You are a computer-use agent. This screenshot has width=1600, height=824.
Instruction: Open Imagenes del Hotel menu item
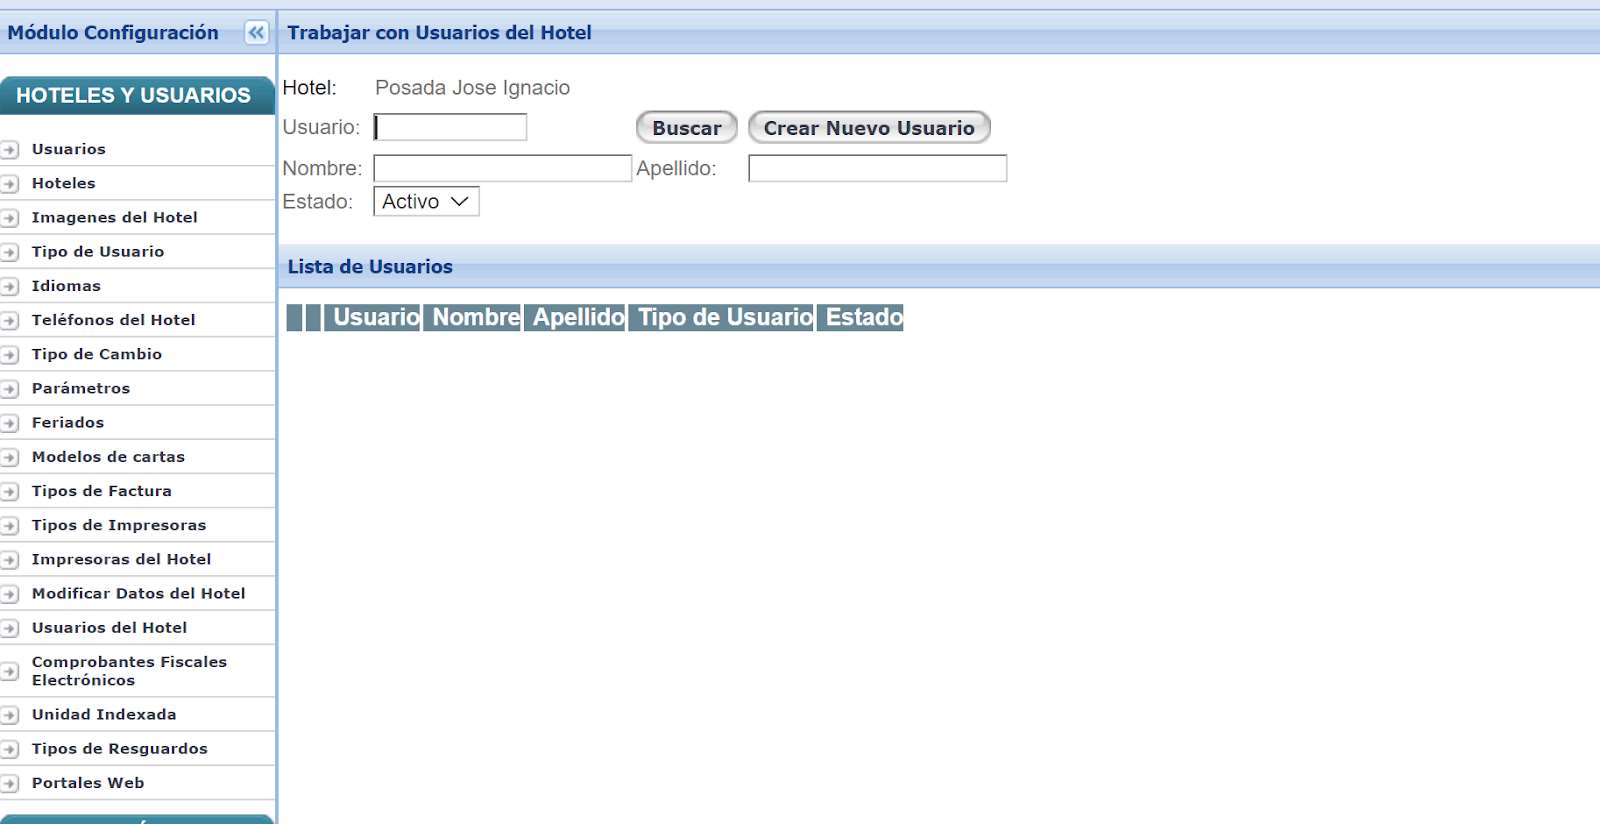tap(114, 218)
